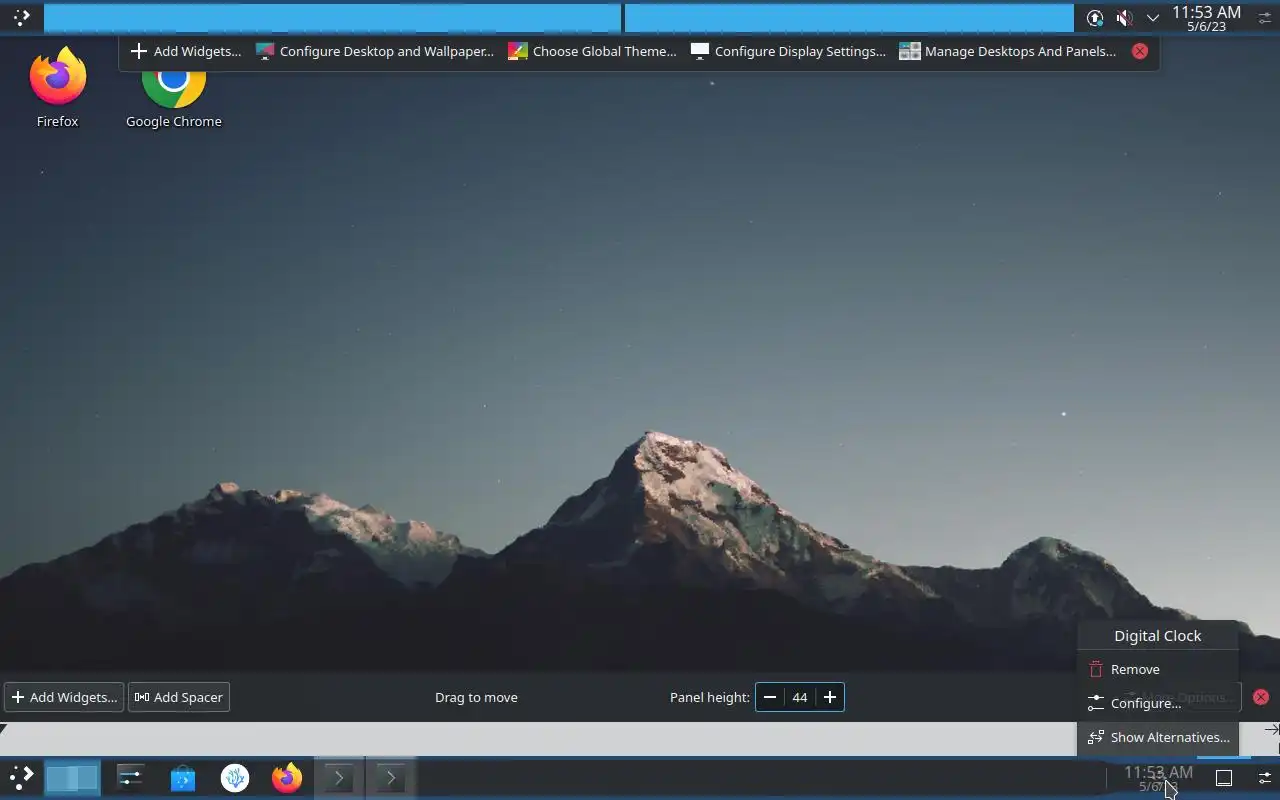Click the muted audio volume tray icon
Screen dimensions: 1280x800
coord(1124,18)
